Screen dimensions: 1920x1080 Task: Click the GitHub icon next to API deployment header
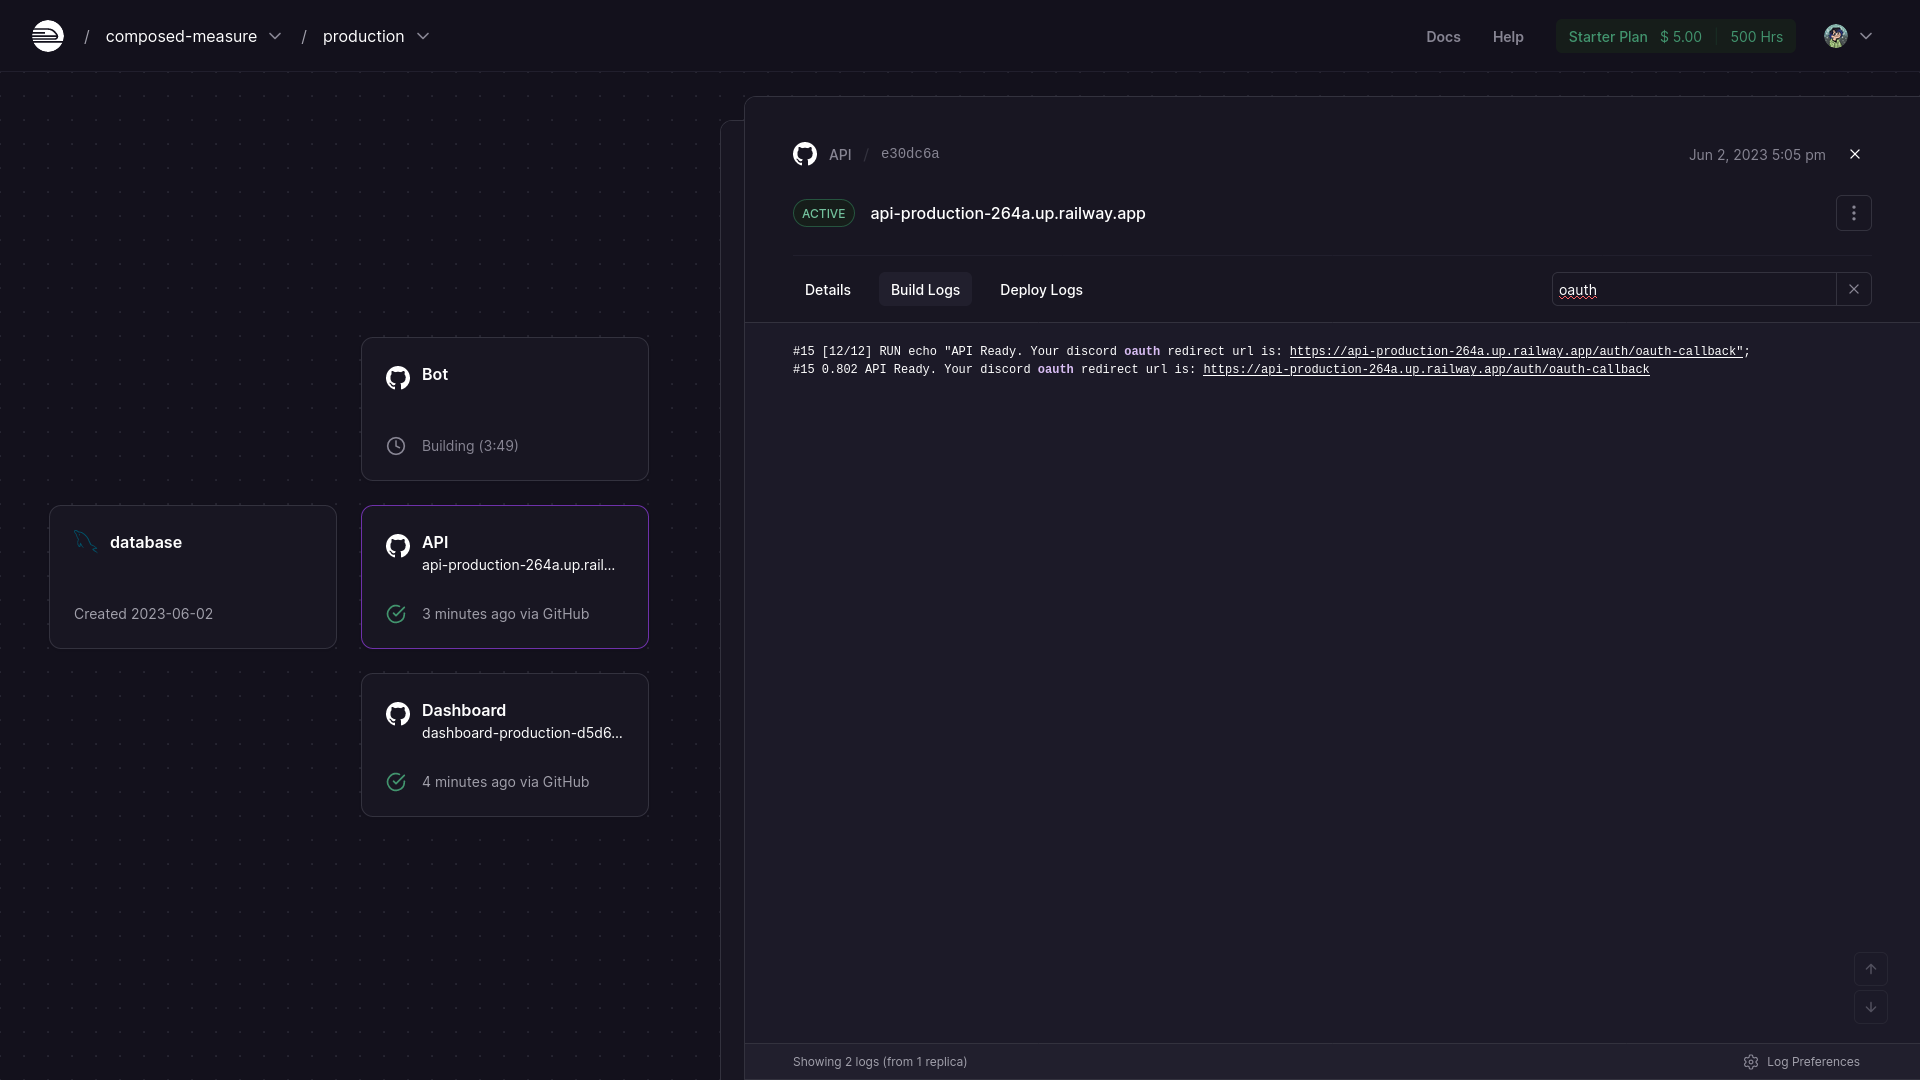(x=805, y=153)
